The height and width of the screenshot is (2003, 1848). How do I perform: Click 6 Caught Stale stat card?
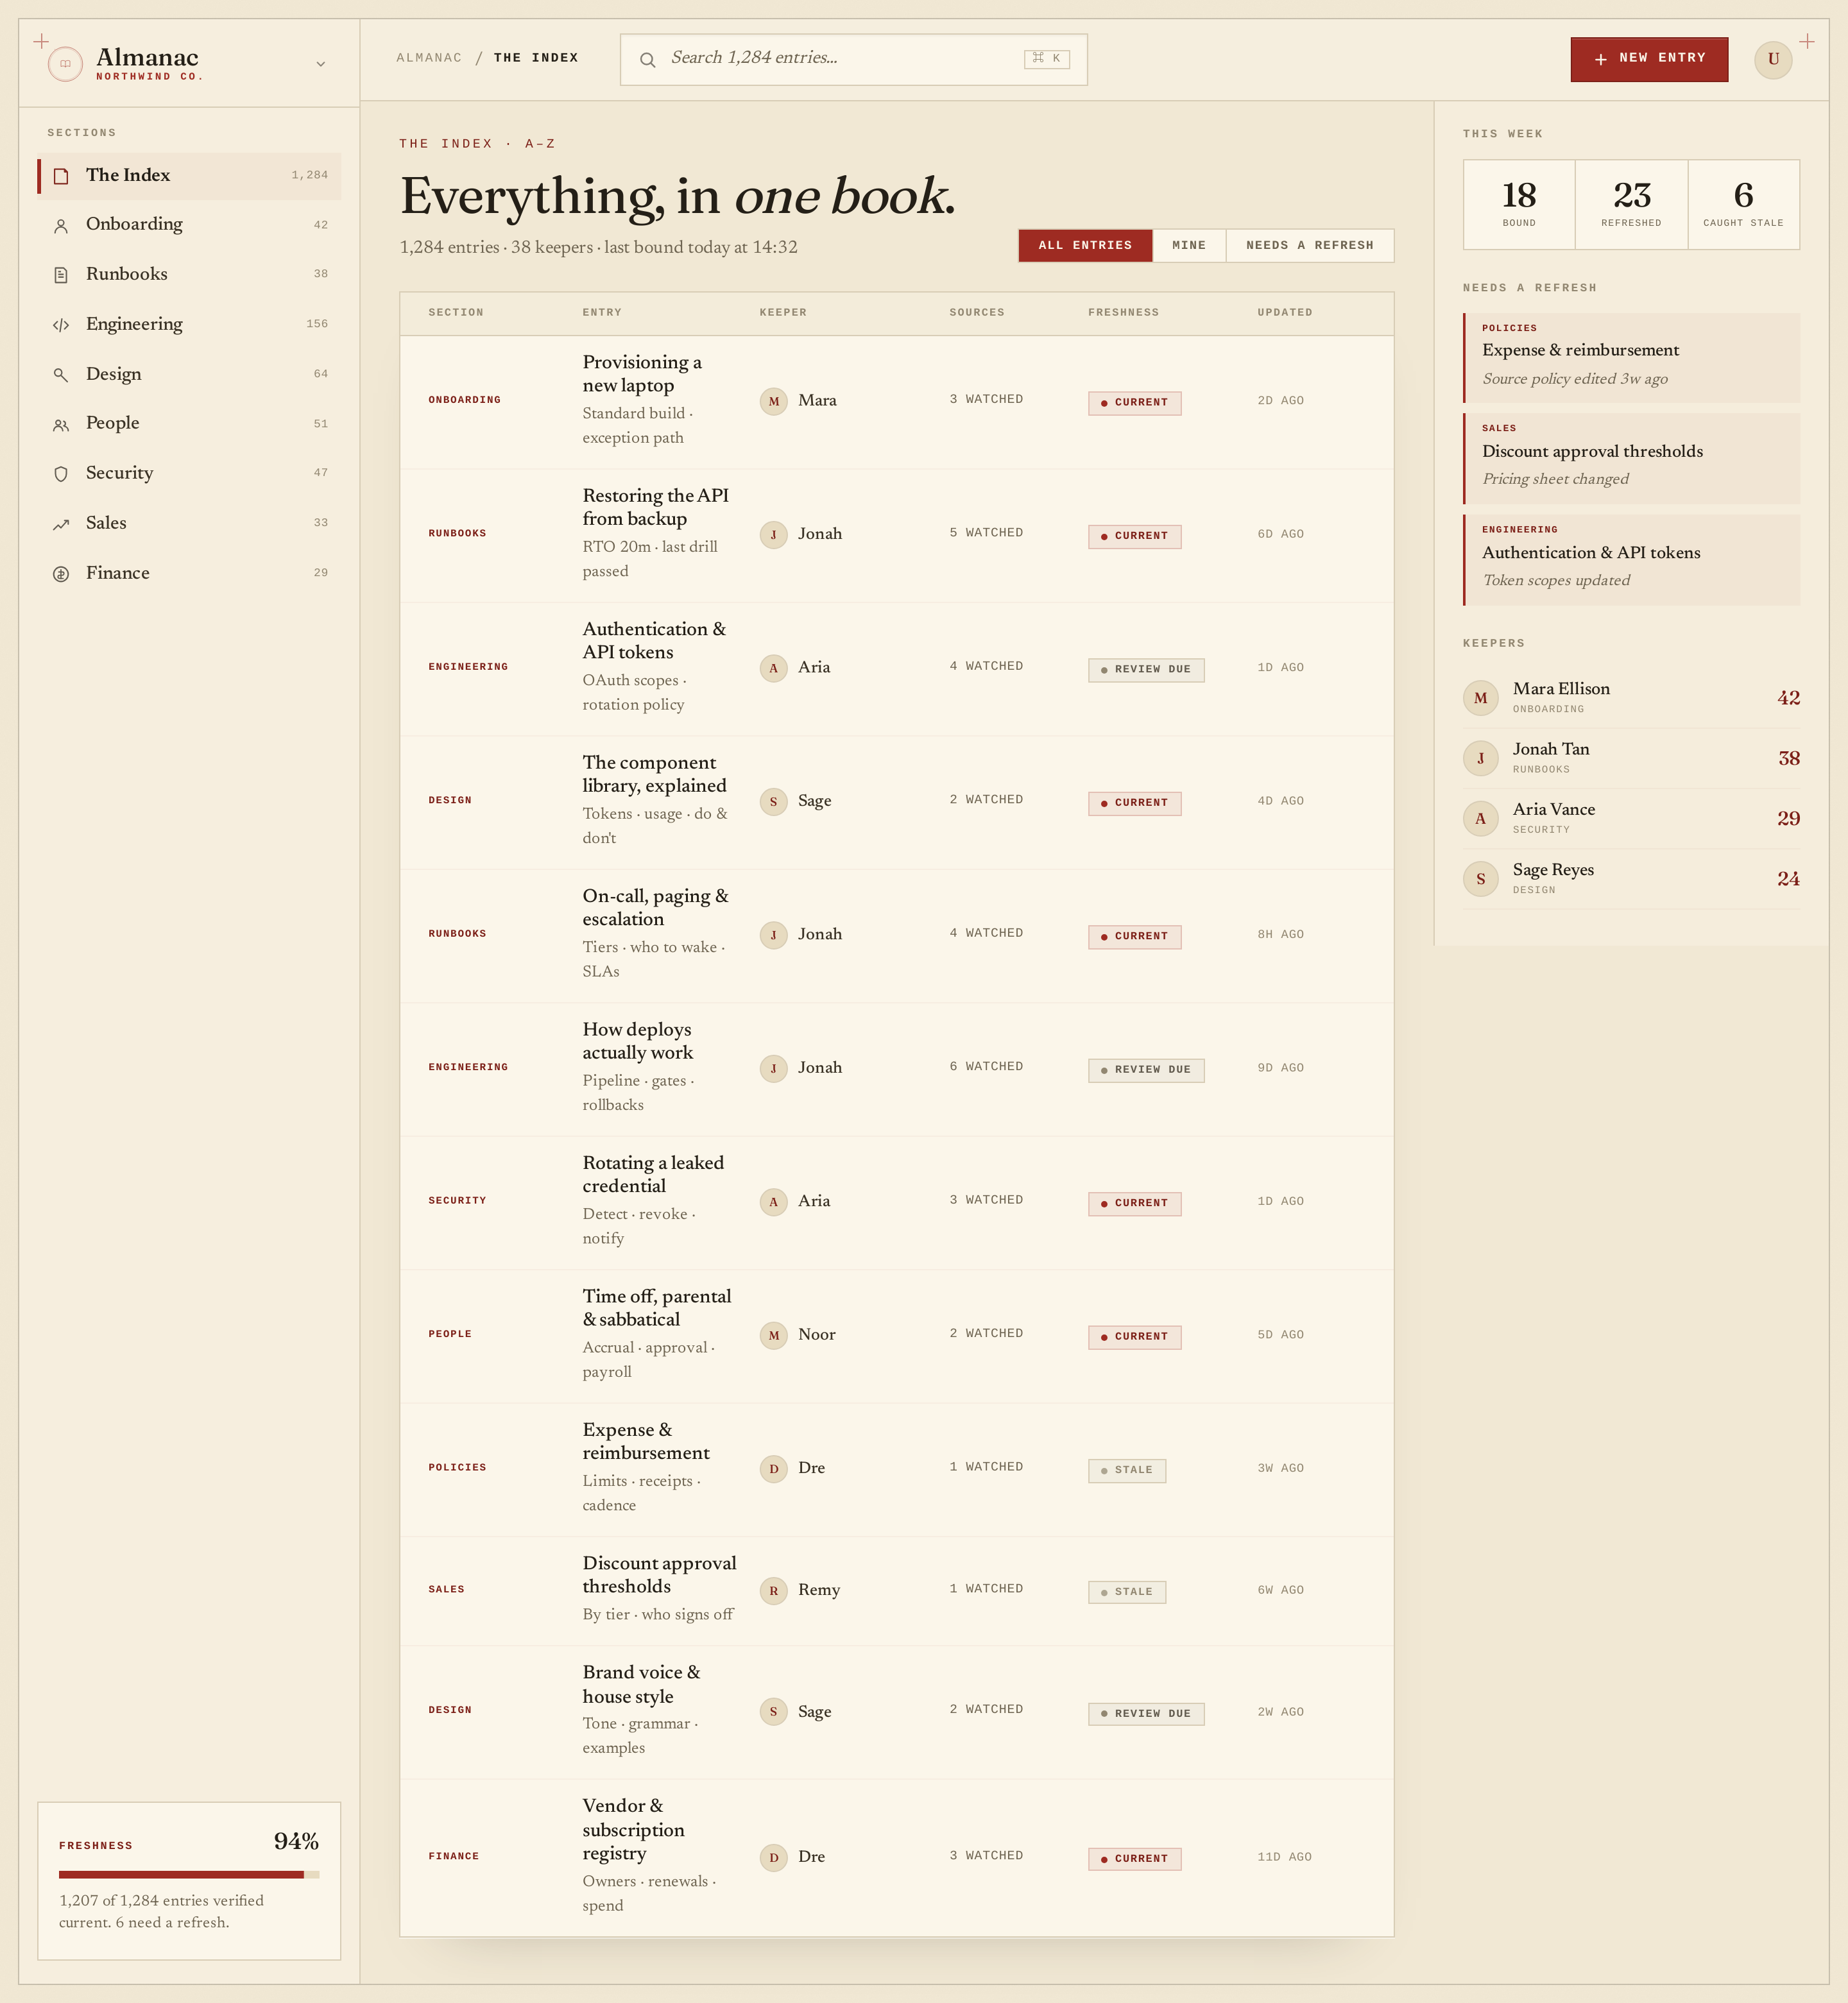[x=1743, y=204]
